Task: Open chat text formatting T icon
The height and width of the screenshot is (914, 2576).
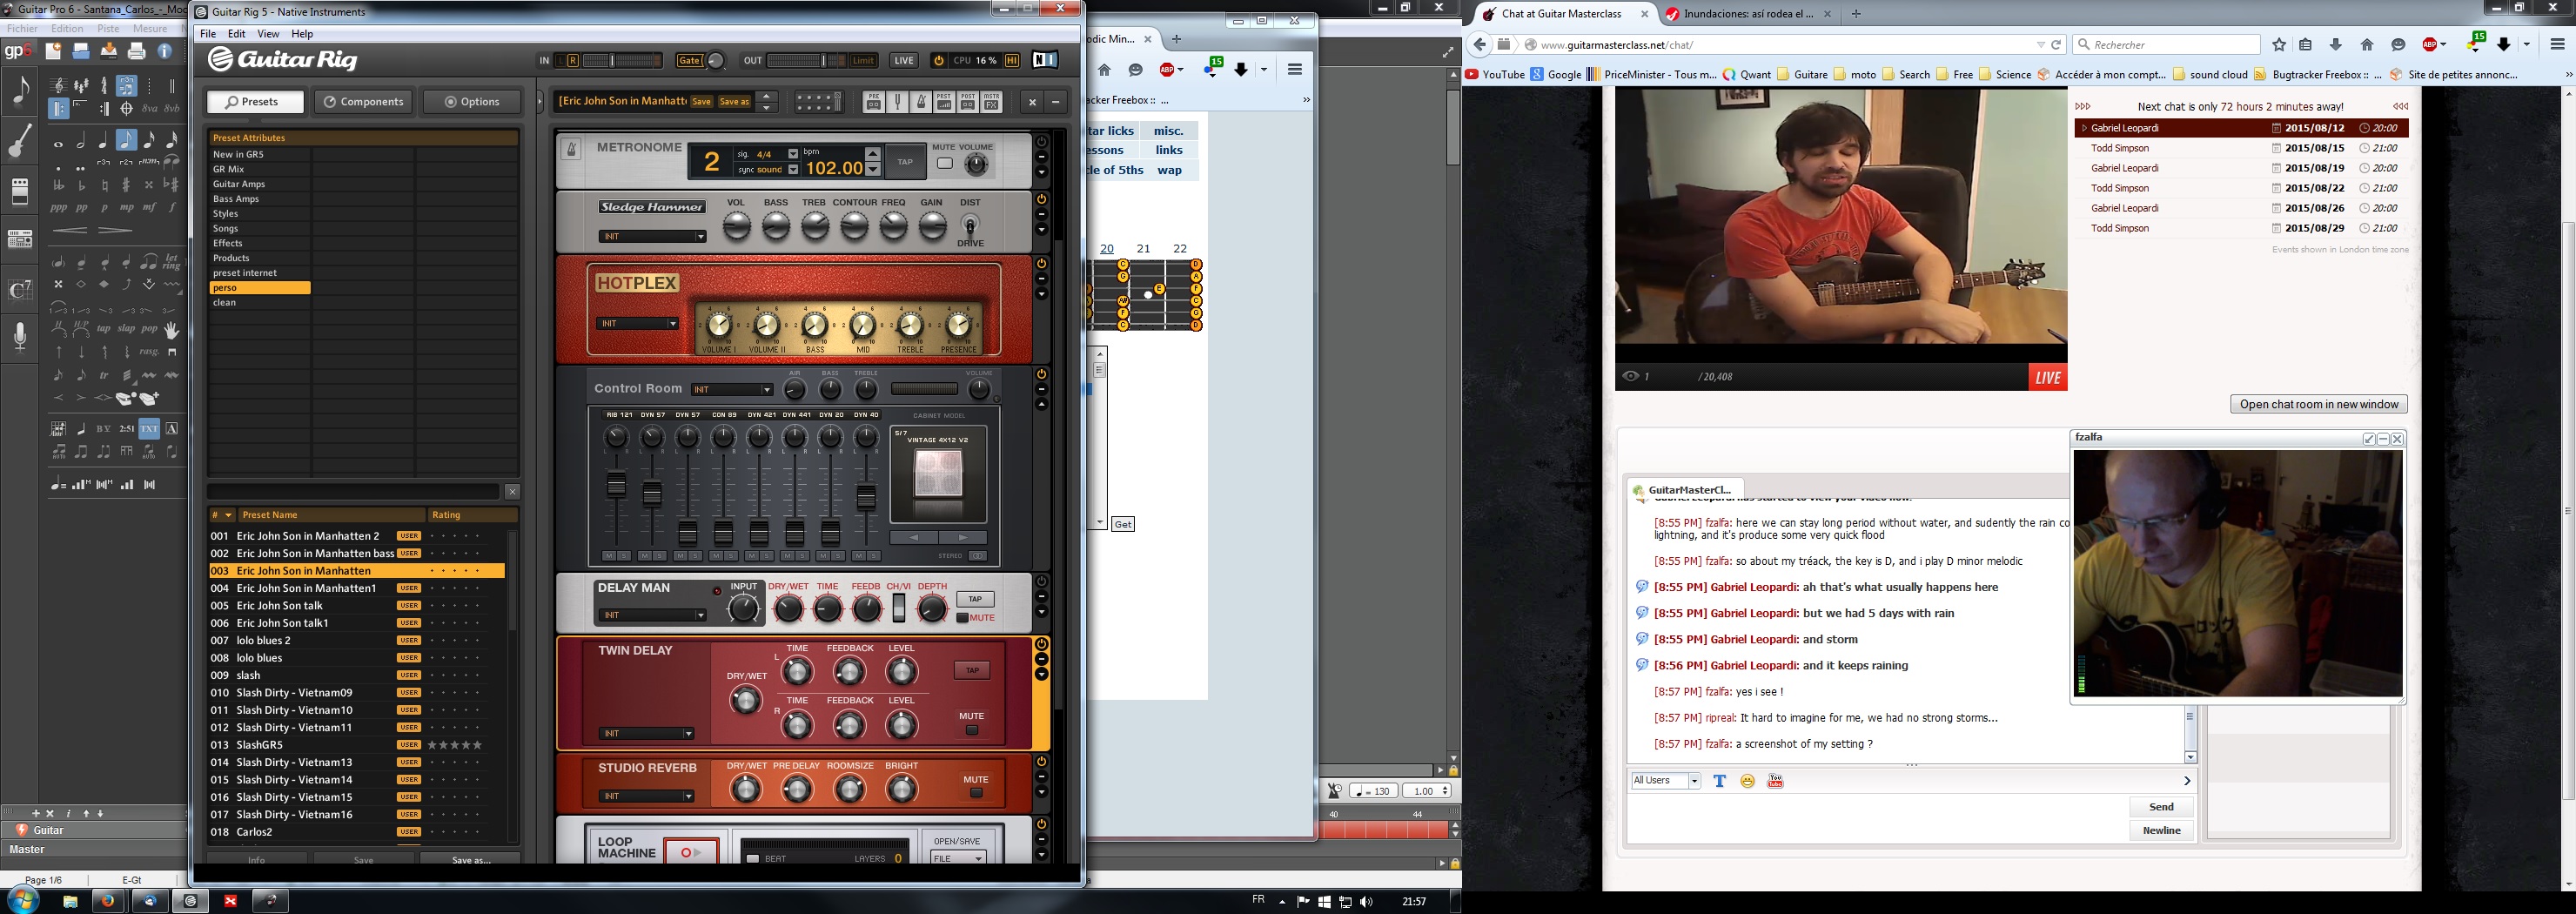Action: pyautogui.click(x=1719, y=781)
